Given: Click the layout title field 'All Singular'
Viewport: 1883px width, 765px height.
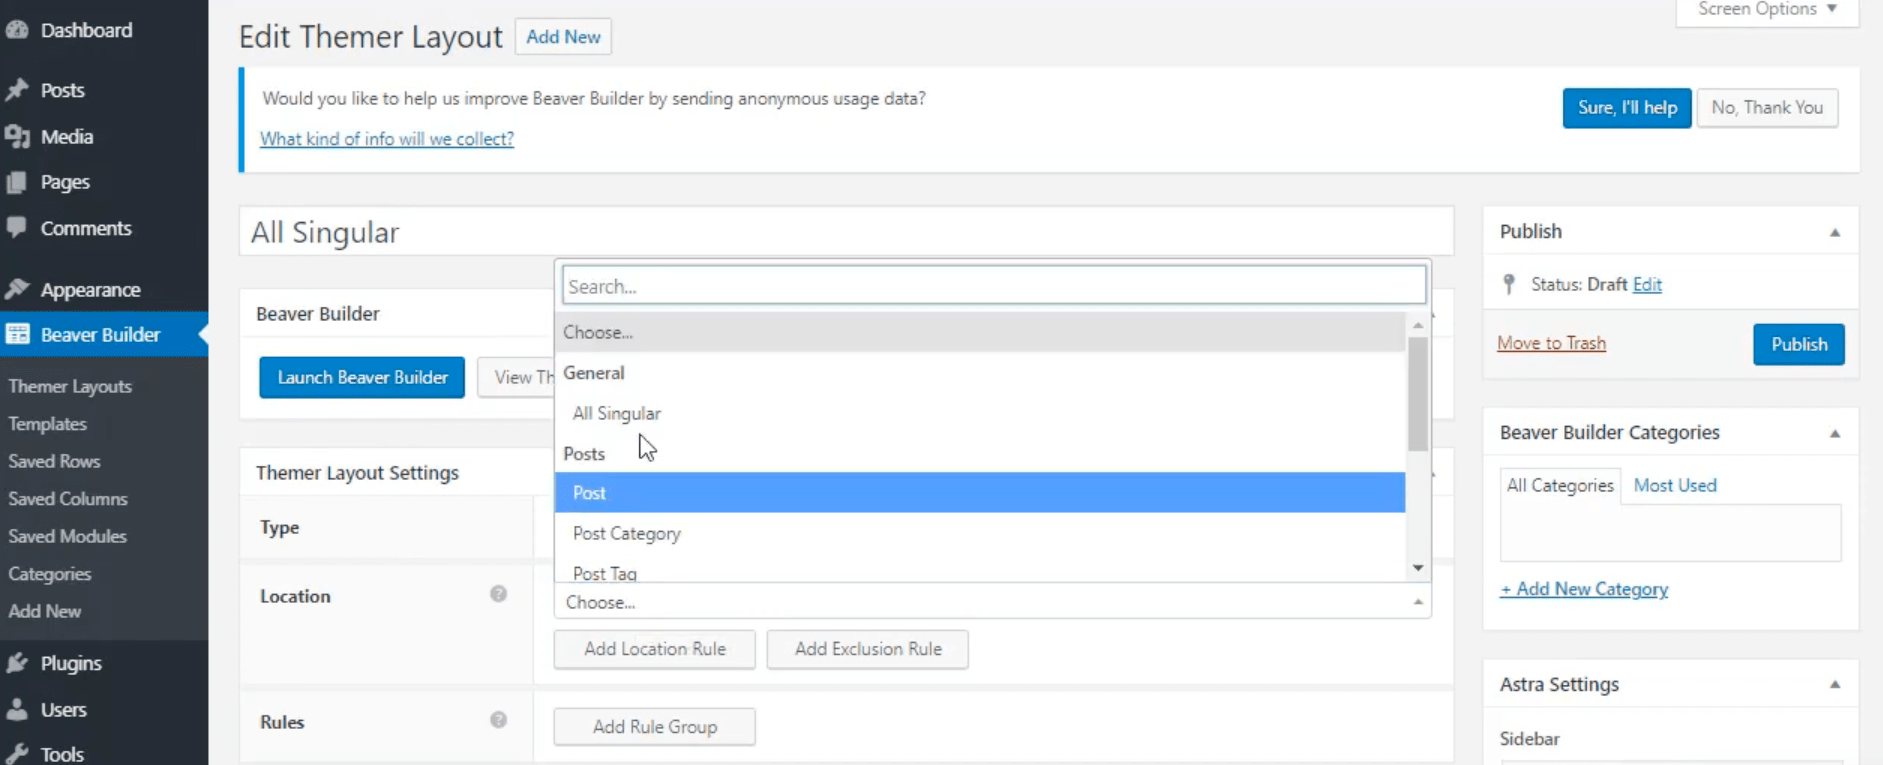Looking at the screenshot, I should click(x=846, y=232).
